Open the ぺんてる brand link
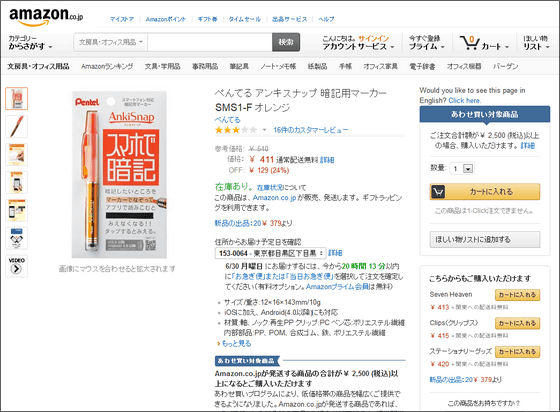The image size is (560, 412). (x=228, y=120)
